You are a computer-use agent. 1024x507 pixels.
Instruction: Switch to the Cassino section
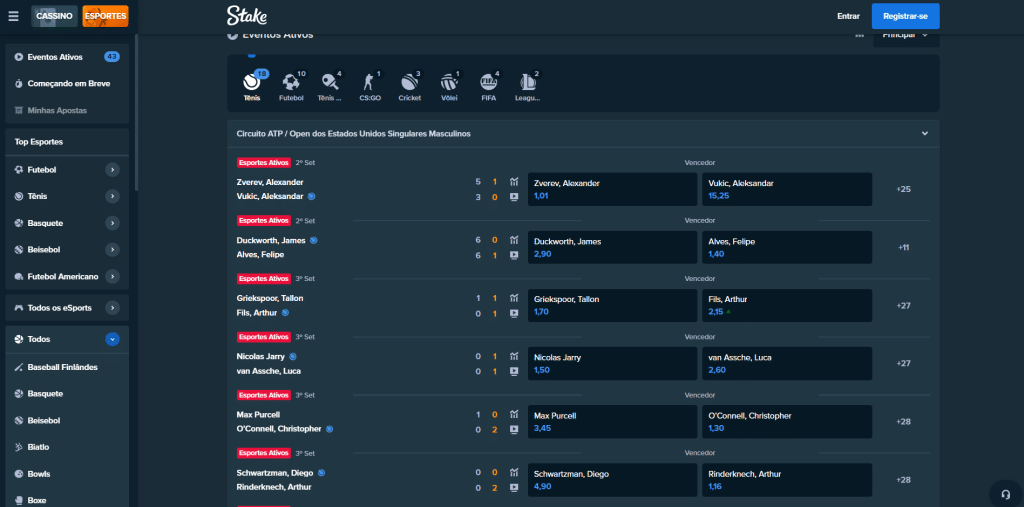(x=53, y=17)
